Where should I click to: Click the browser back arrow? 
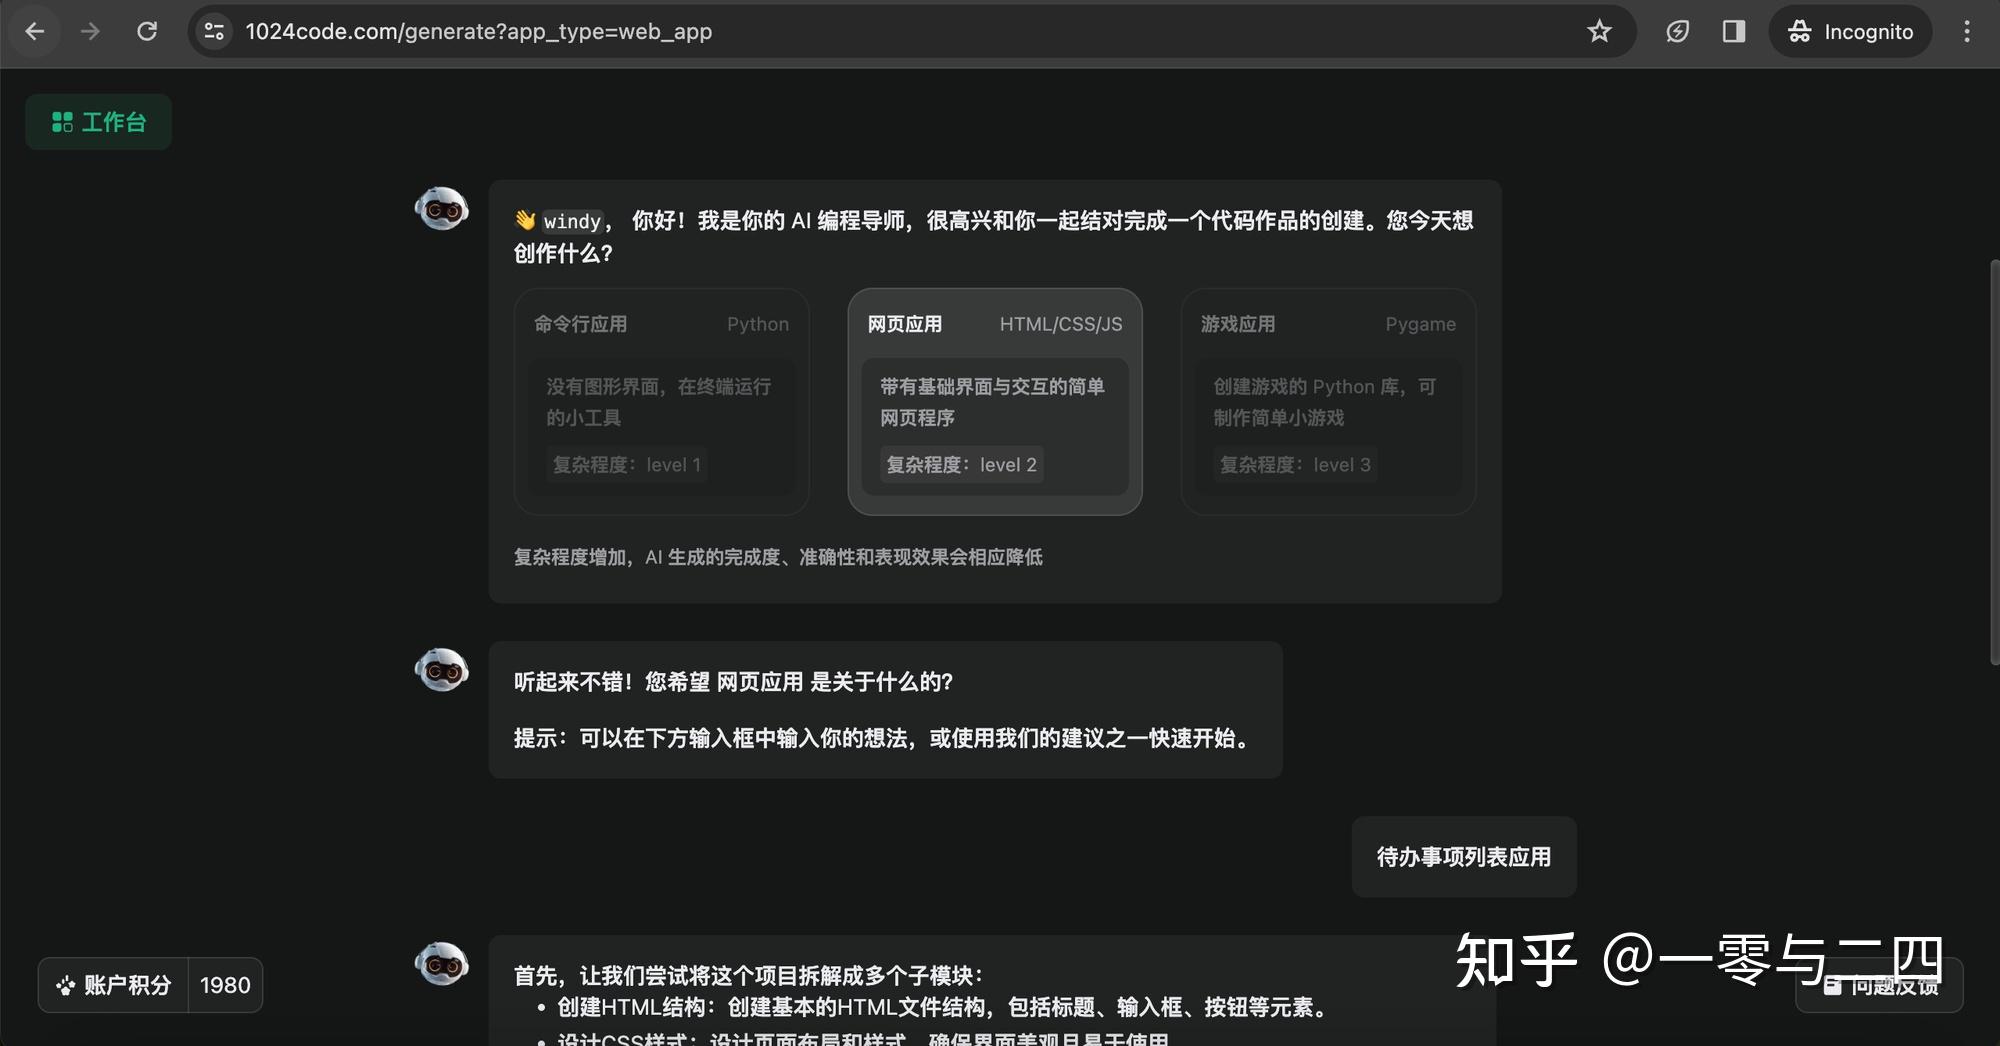point(36,31)
